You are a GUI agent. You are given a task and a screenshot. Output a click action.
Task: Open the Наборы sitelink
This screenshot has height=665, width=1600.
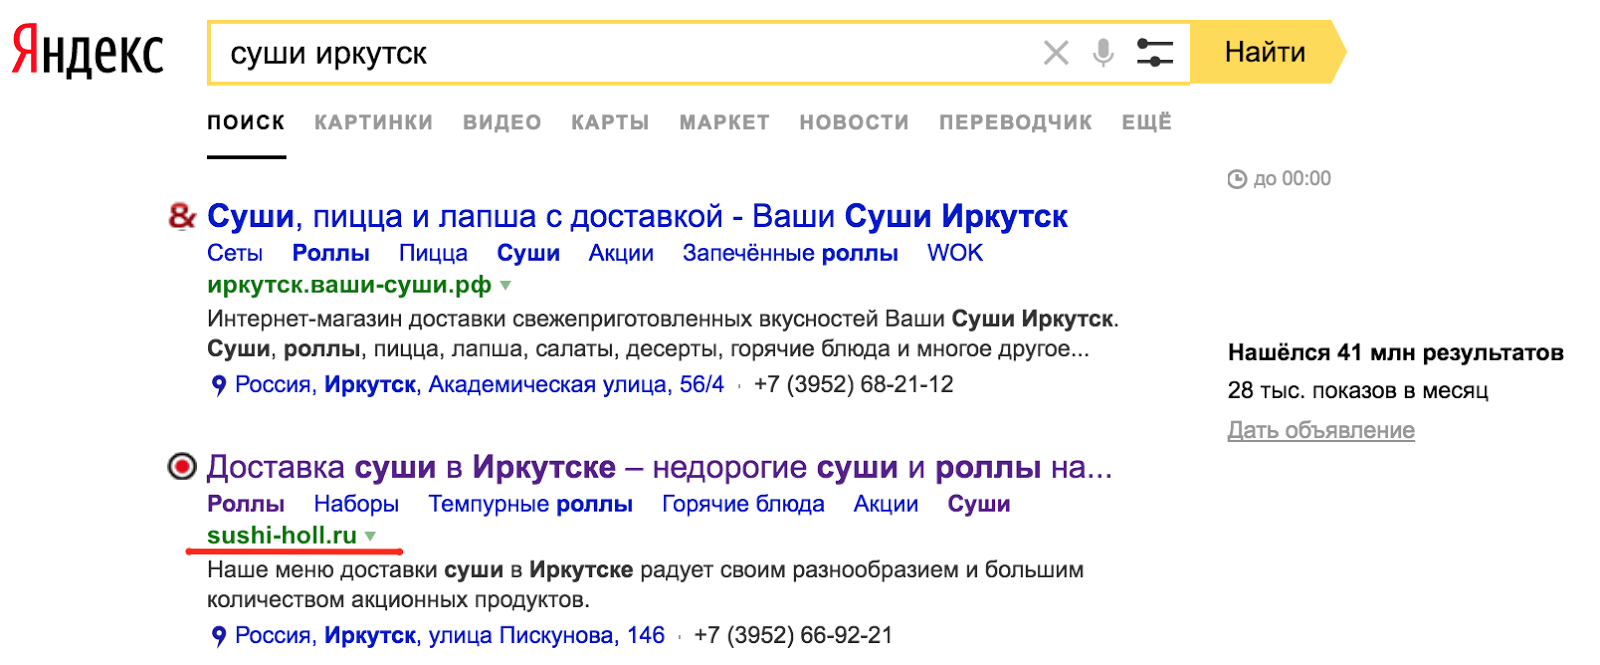point(356,504)
